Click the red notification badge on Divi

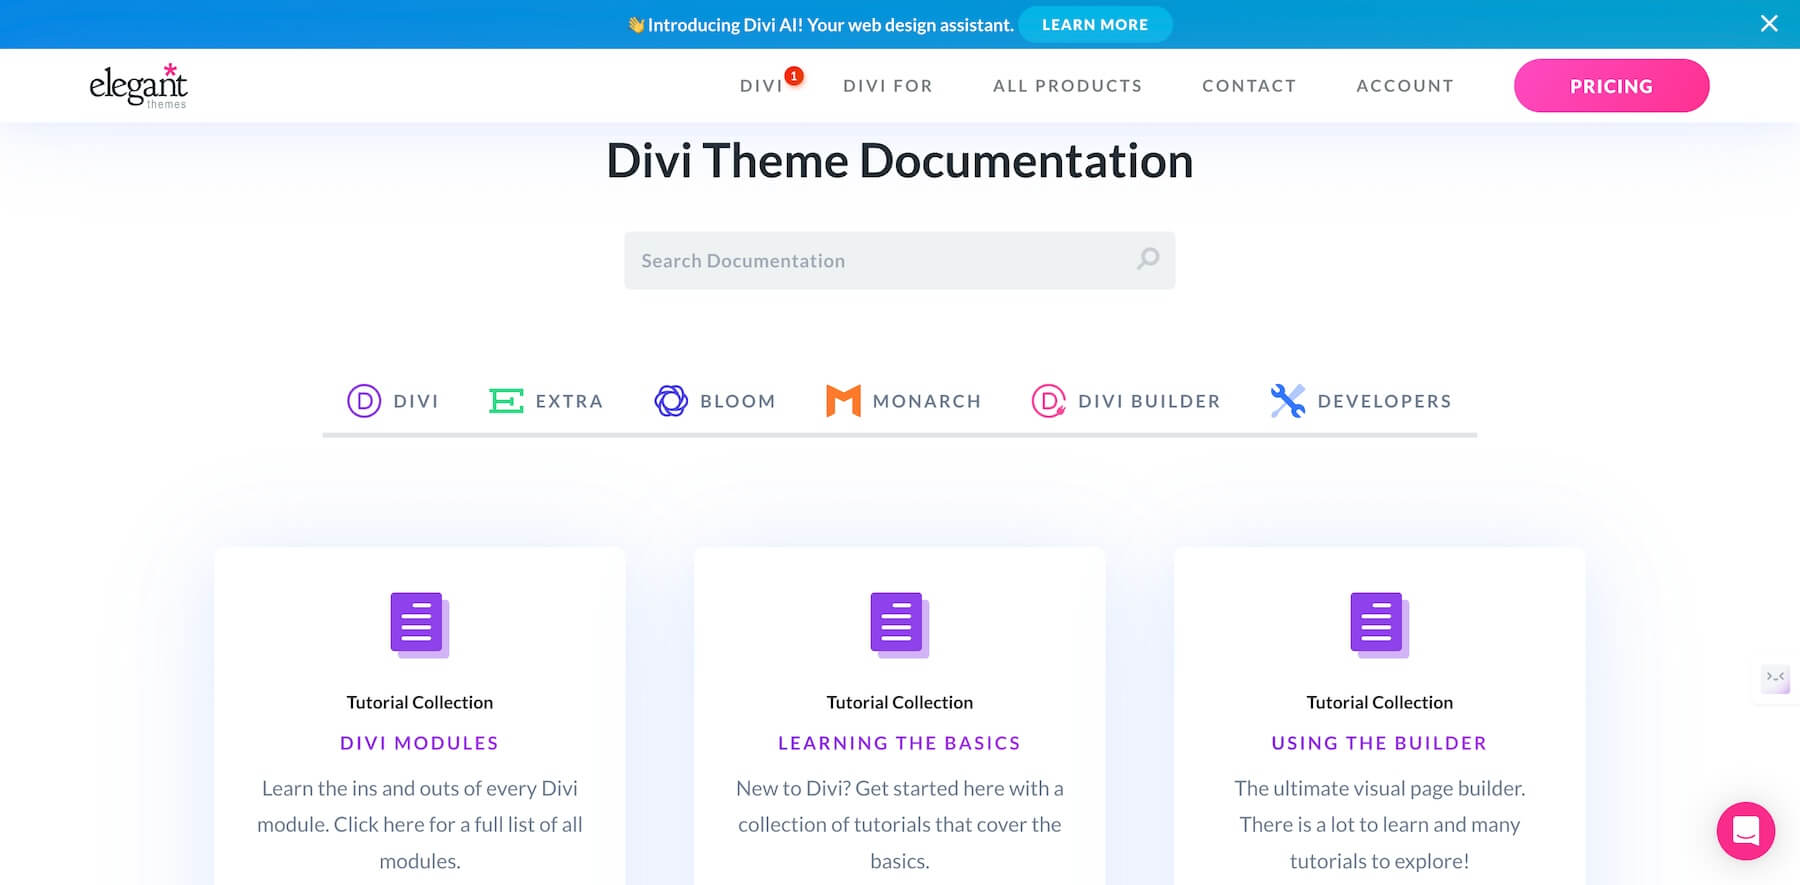[794, 76]
